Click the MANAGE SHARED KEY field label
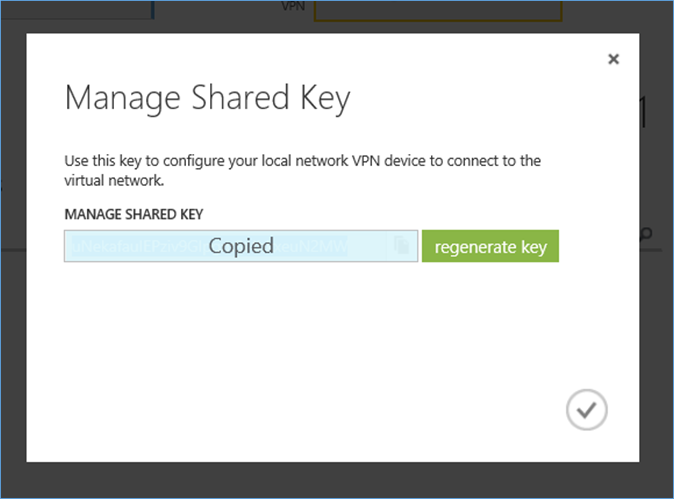Viewport: 674px width, 499px height. pyautogui.click(x=134, y=214)
